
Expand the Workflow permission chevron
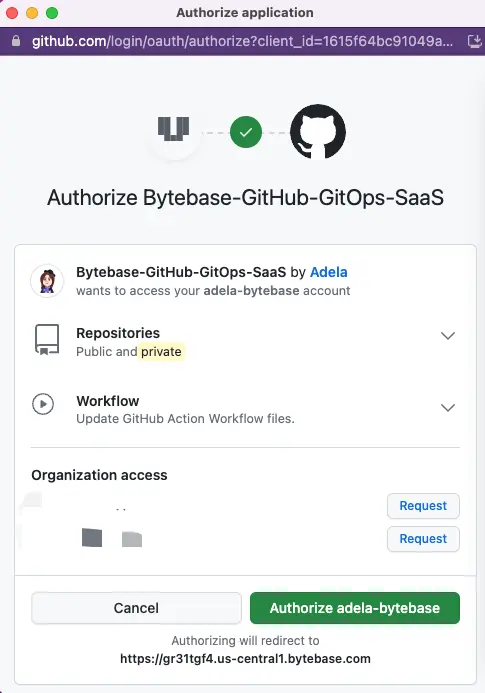tap(448, 407)
